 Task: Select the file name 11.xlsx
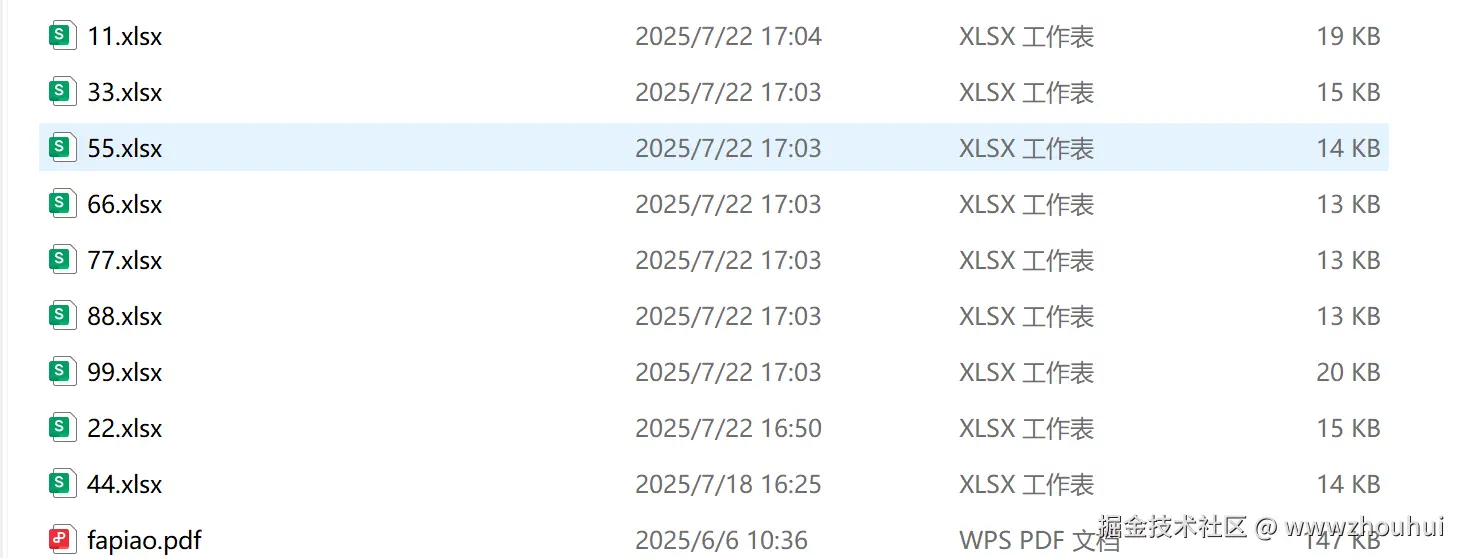click(x=125, y=37)
